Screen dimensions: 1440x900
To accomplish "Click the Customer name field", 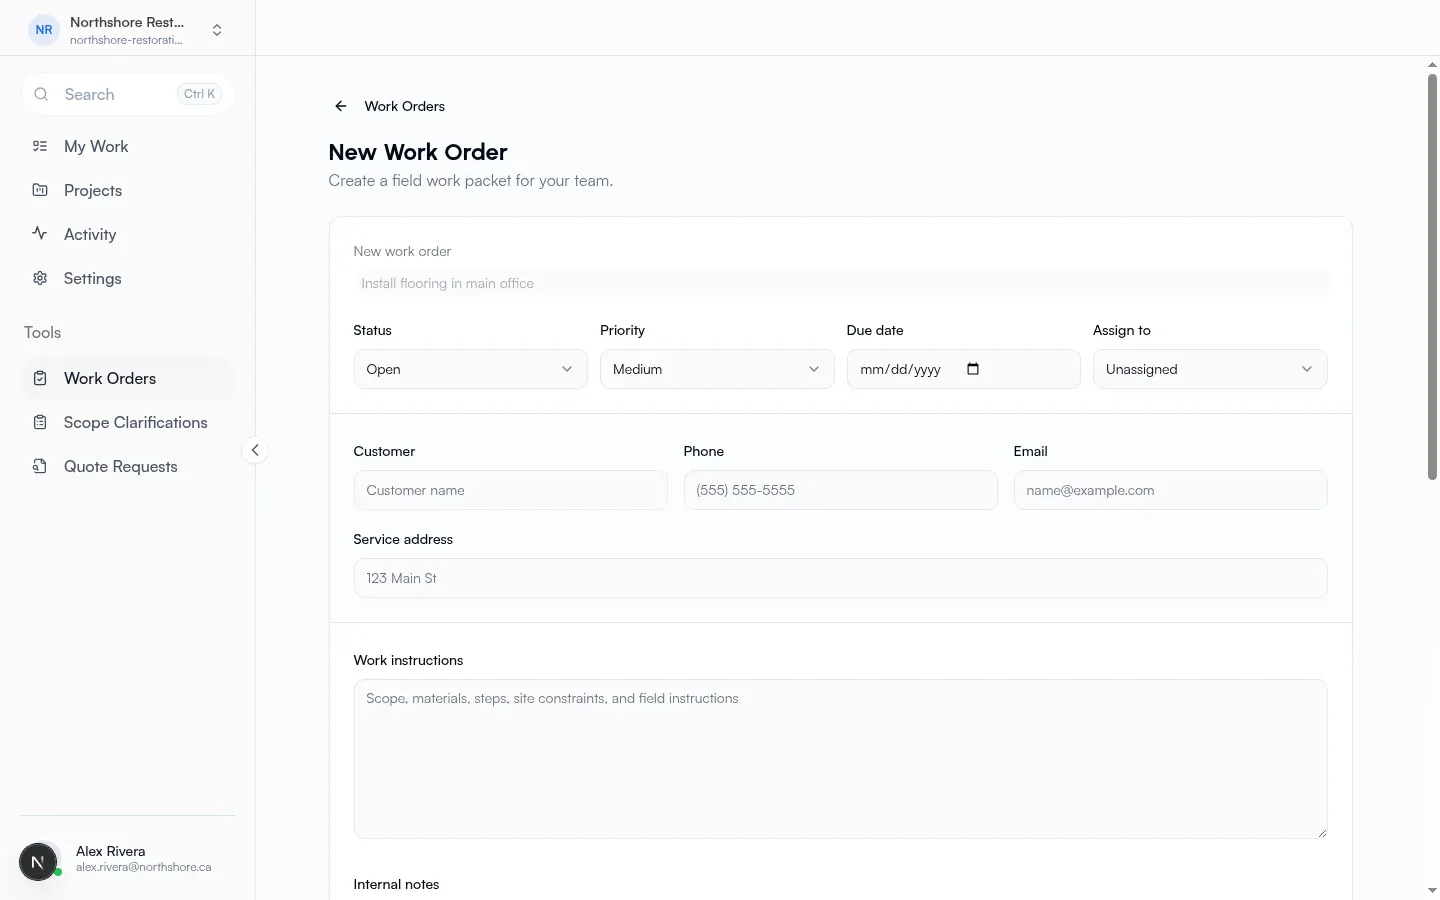I will coord(510,490).
